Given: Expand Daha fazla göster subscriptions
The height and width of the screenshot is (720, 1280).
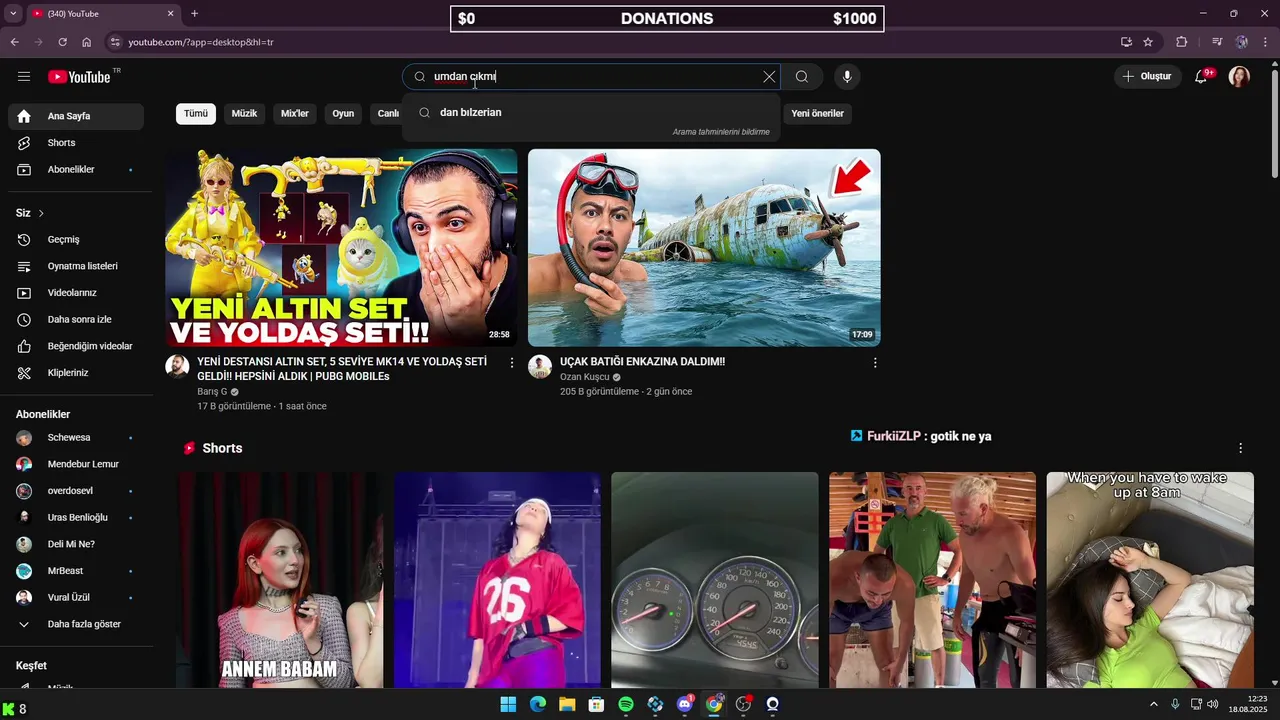Looking at the screenshot, I should 76,624.
